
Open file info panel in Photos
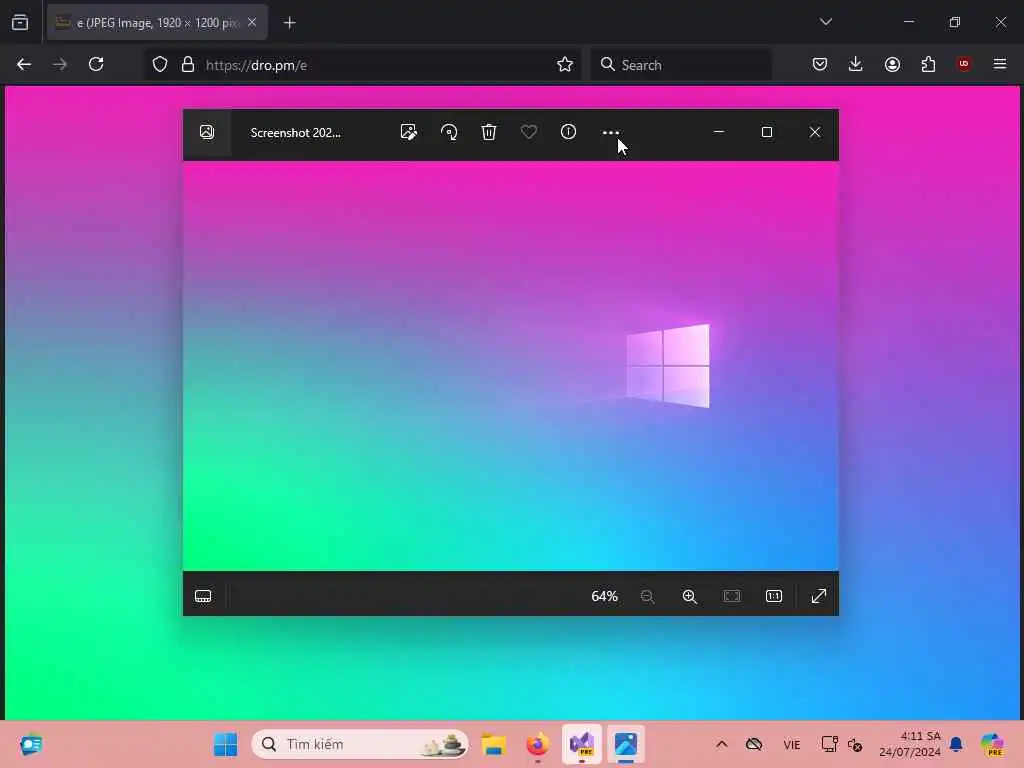(x=569, y=132)
